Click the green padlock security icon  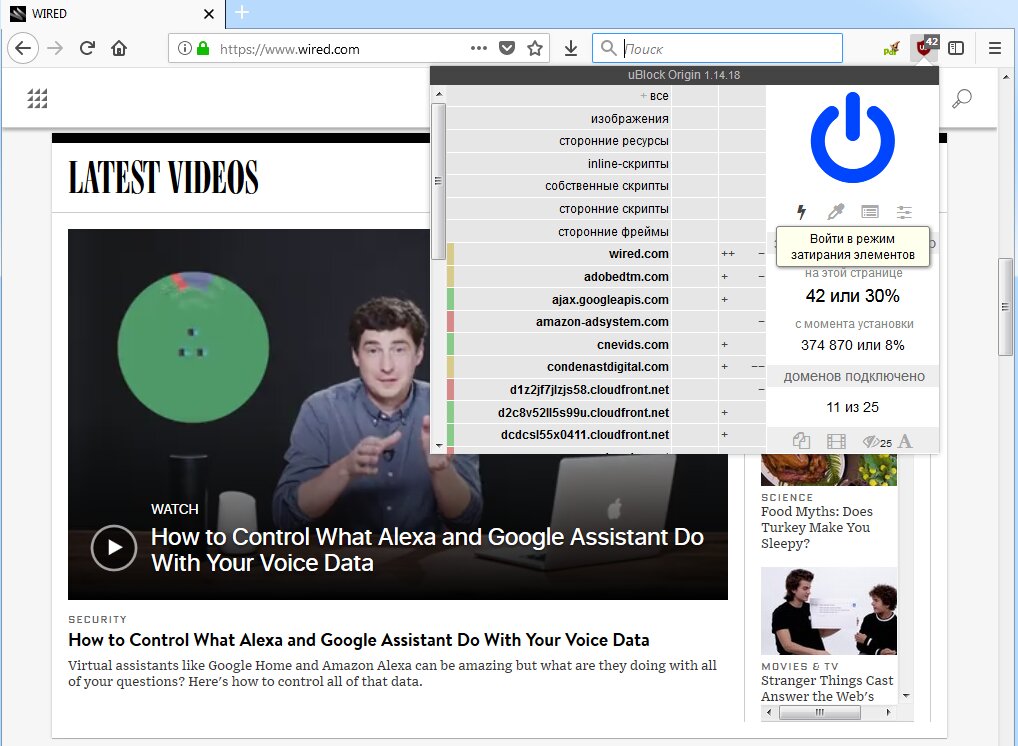(x=203, y=48)
